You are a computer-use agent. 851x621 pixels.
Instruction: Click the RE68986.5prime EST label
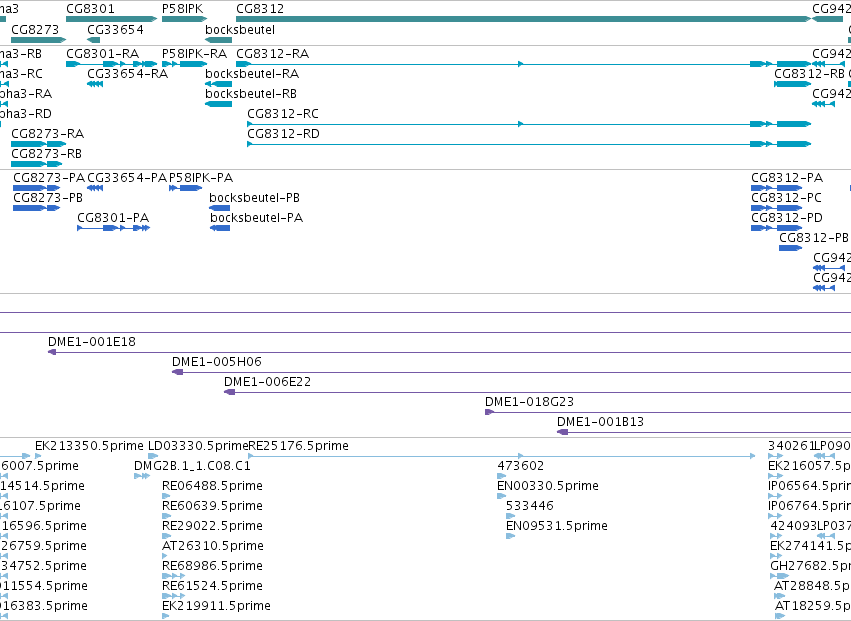[x=212, y=567]
